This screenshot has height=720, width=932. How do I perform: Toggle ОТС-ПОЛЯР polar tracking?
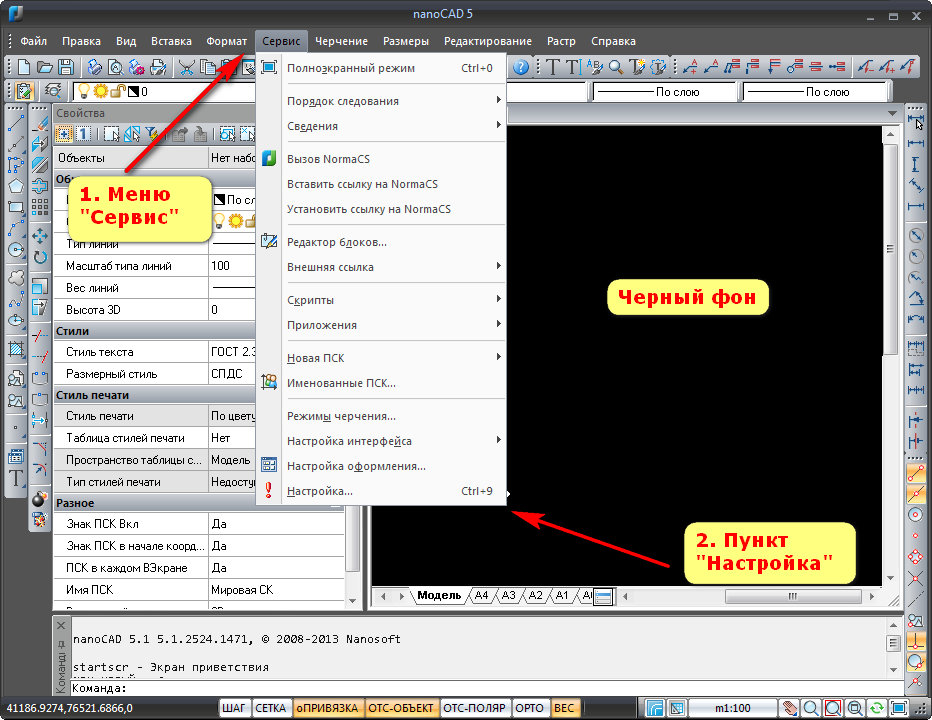point(474,708)
